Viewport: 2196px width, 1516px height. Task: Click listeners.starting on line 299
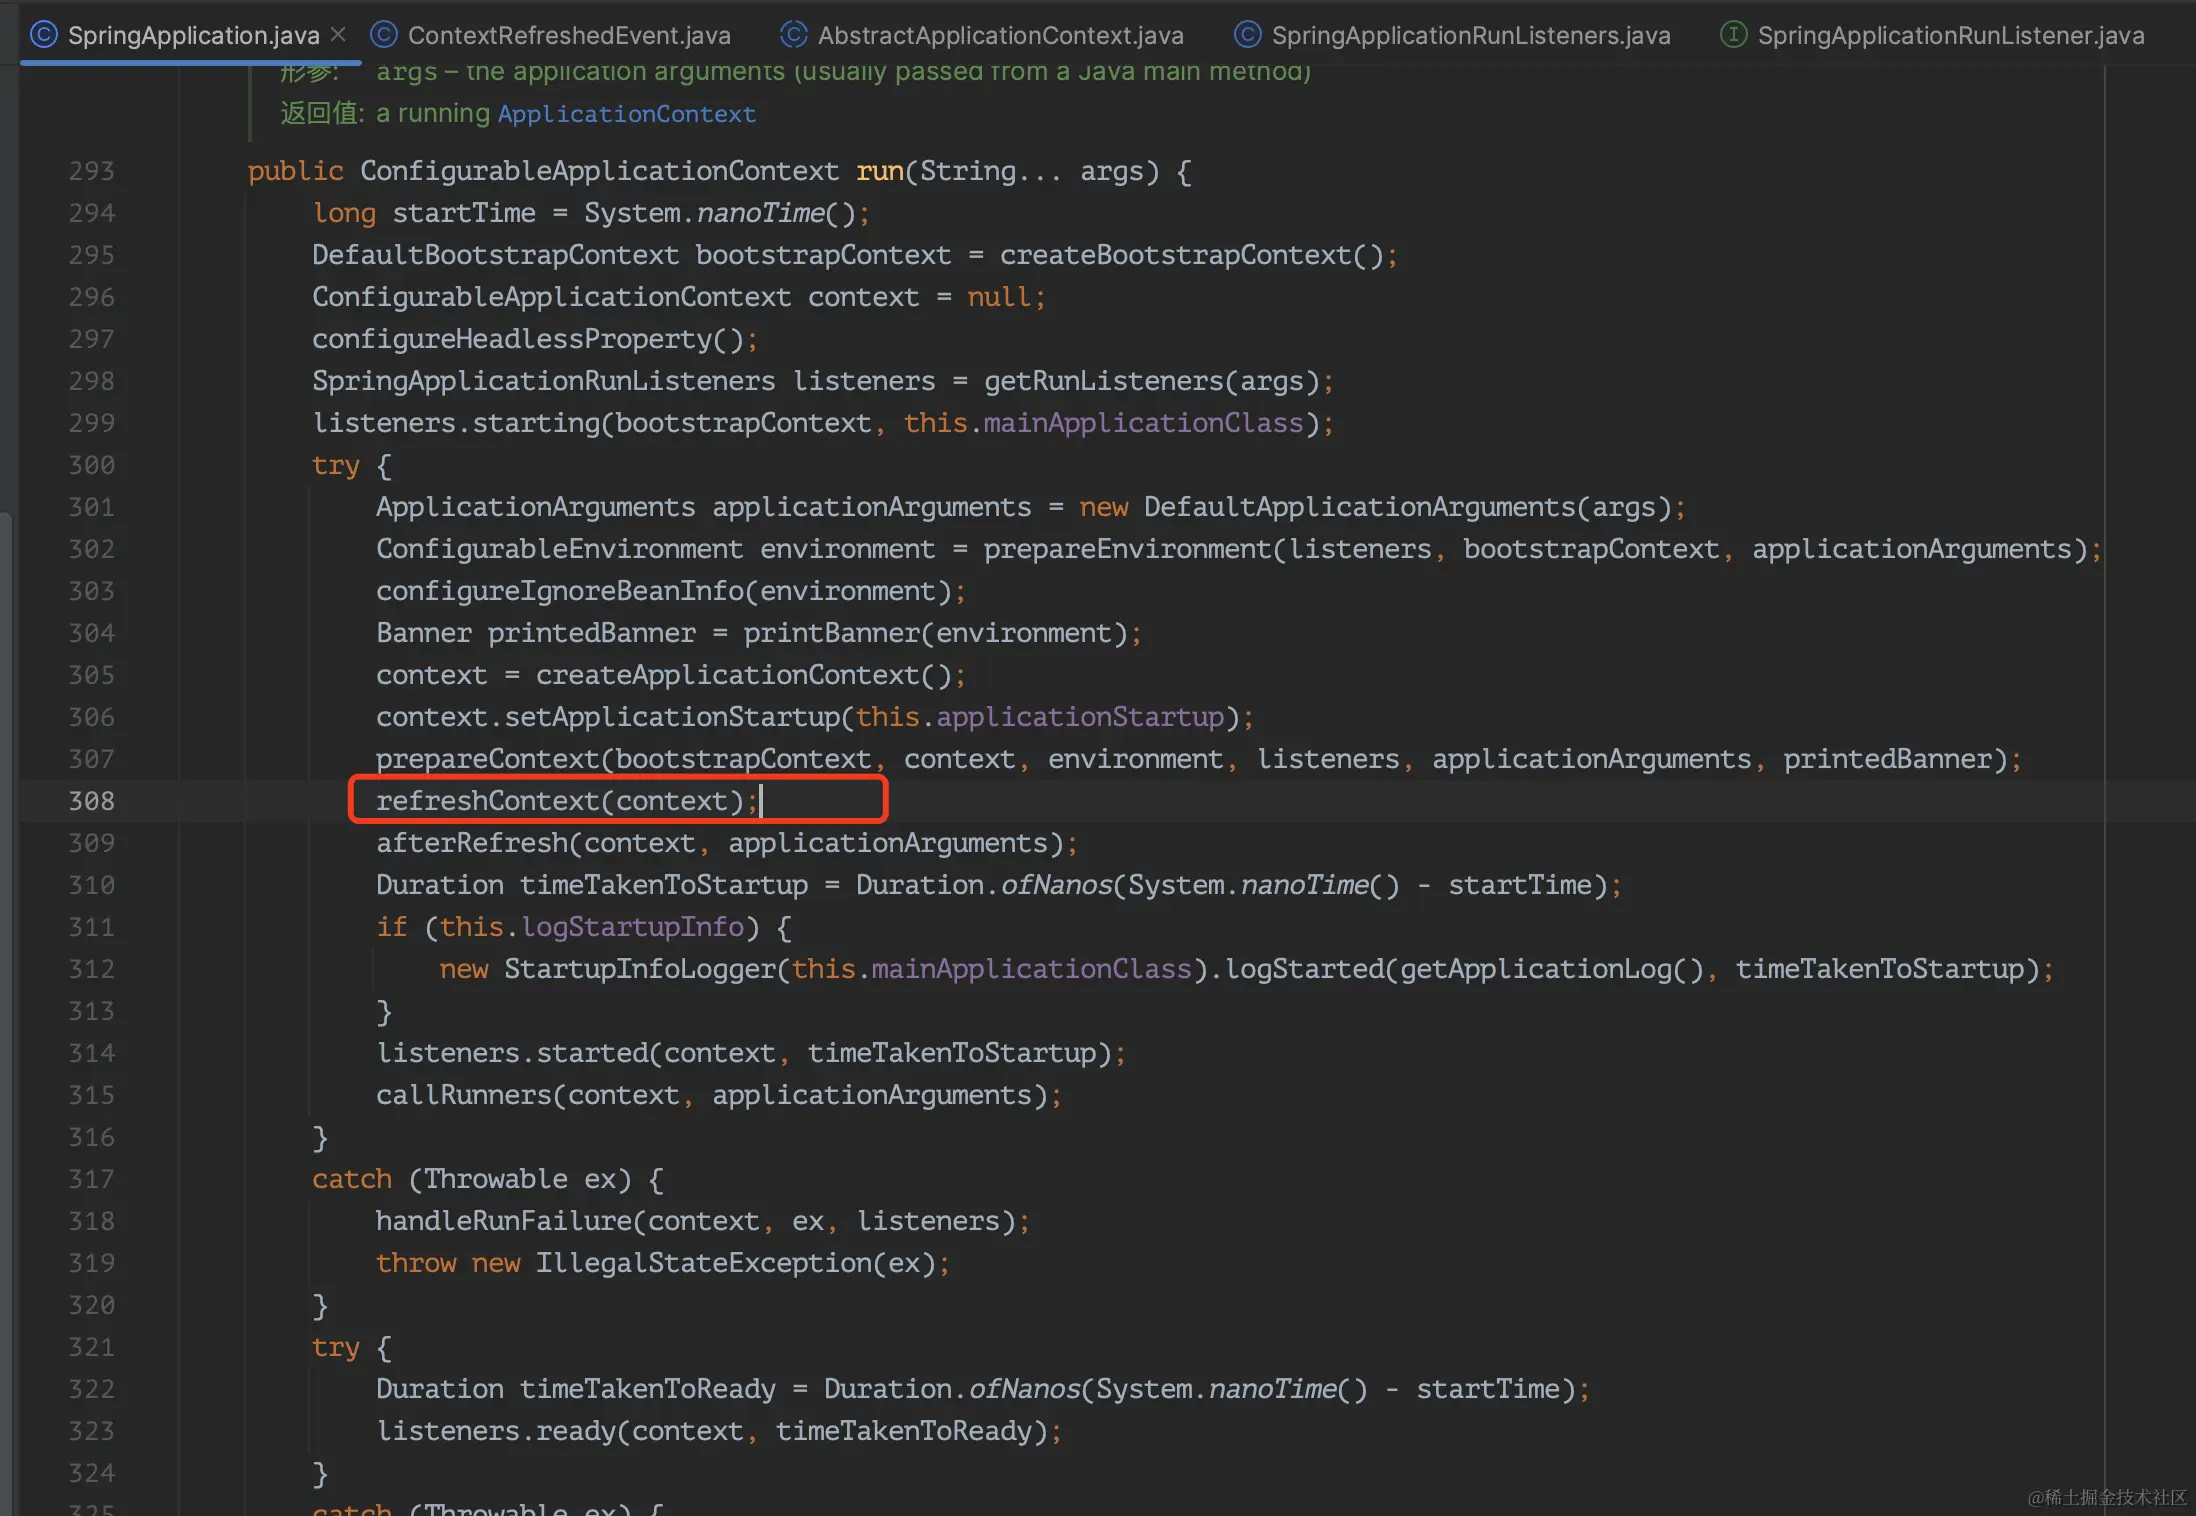[456, 423]
